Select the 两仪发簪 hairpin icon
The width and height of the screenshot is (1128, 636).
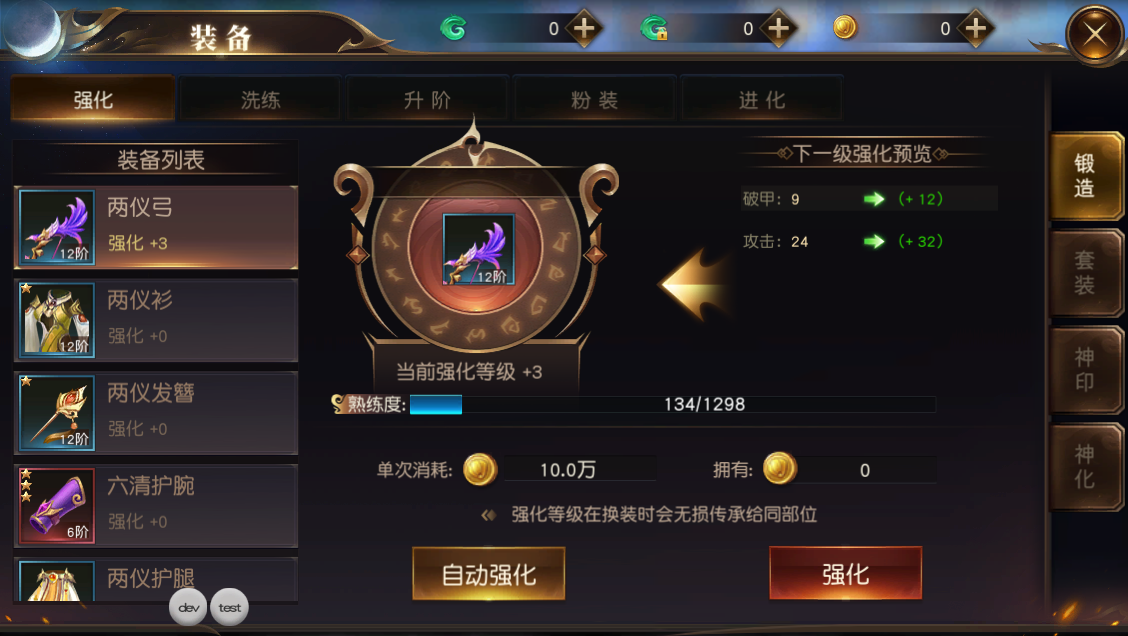tap(57, 413)
